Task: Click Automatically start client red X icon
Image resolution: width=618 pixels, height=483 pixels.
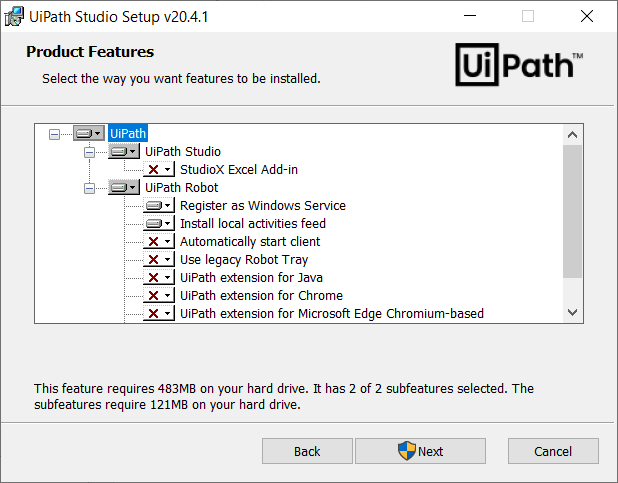Action: click(158, 241)
